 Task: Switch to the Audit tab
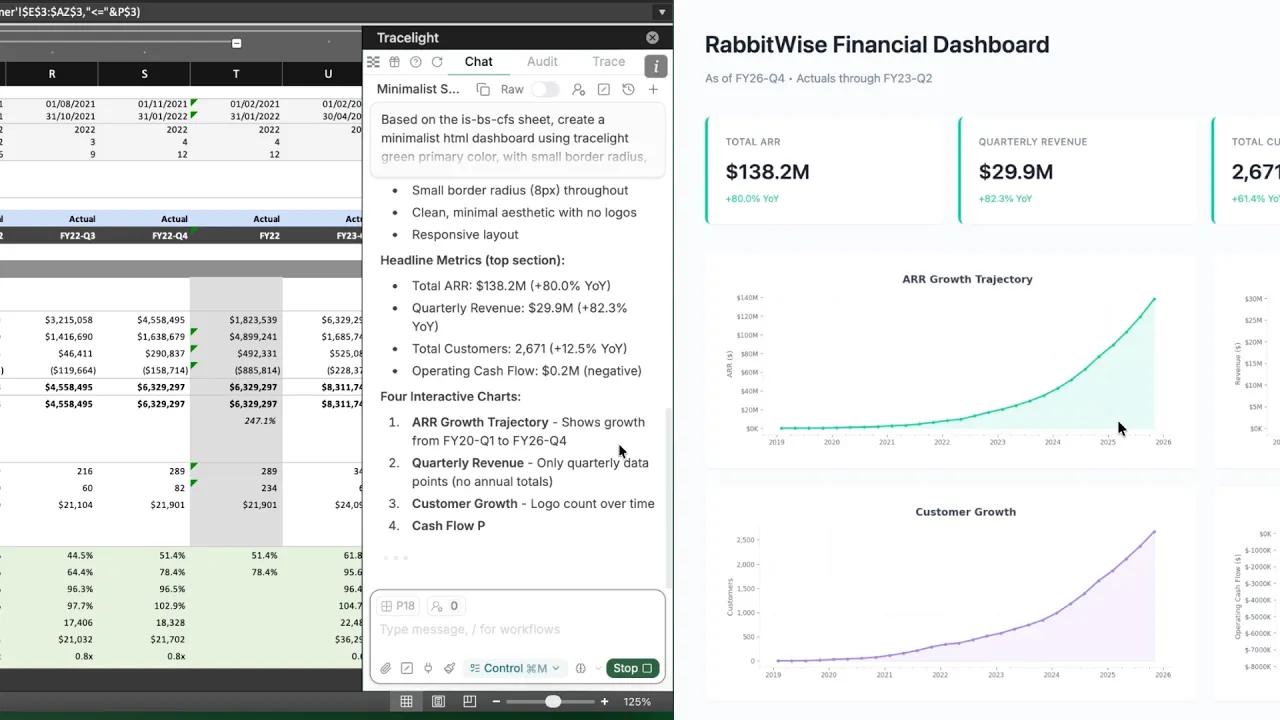click(542, 62)
